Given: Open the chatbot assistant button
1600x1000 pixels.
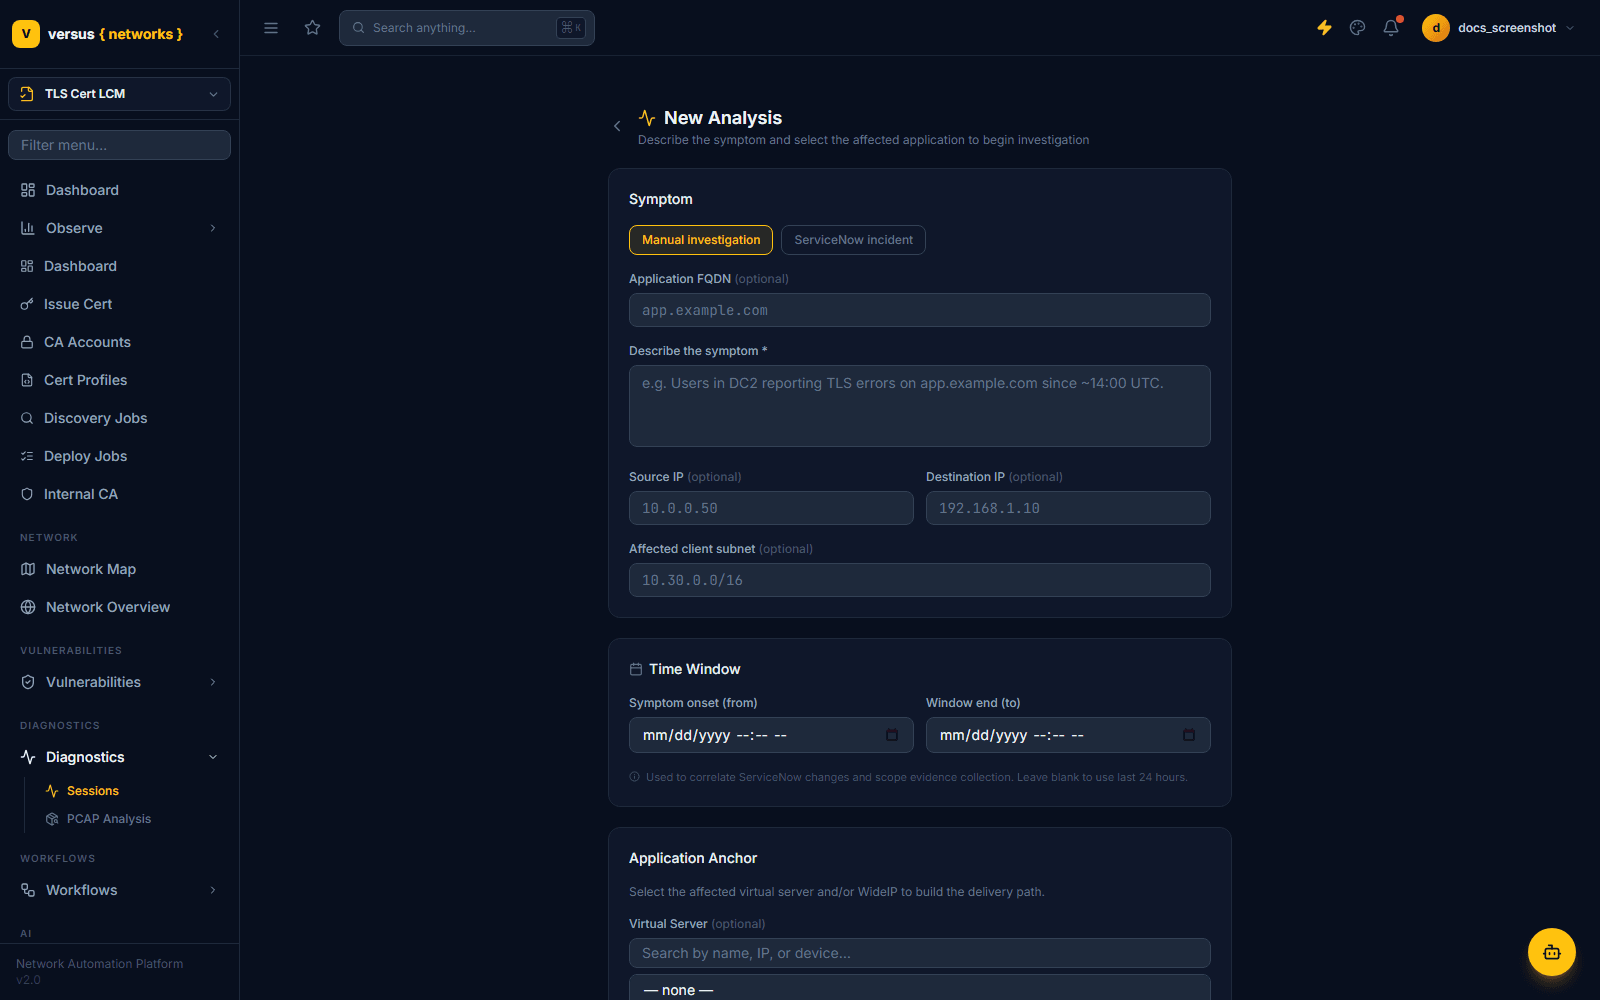Looking at the screenshot, I should (1552, 952).
